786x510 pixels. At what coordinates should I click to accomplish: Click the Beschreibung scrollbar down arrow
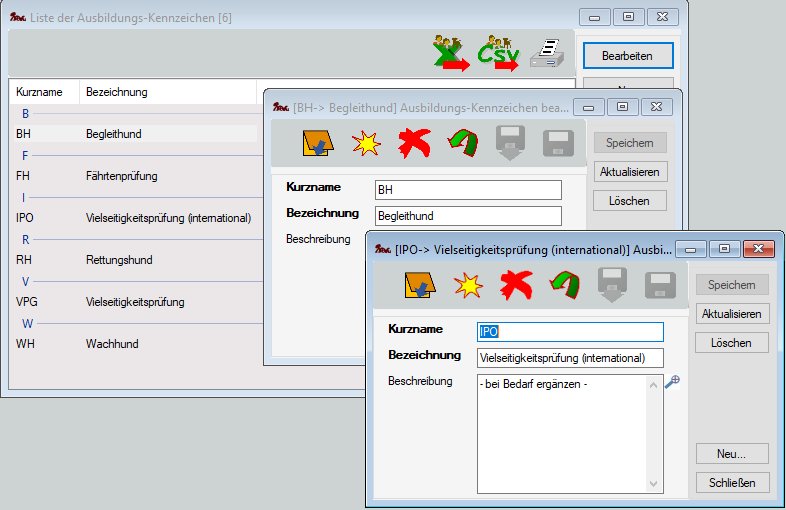click(656, 486)
